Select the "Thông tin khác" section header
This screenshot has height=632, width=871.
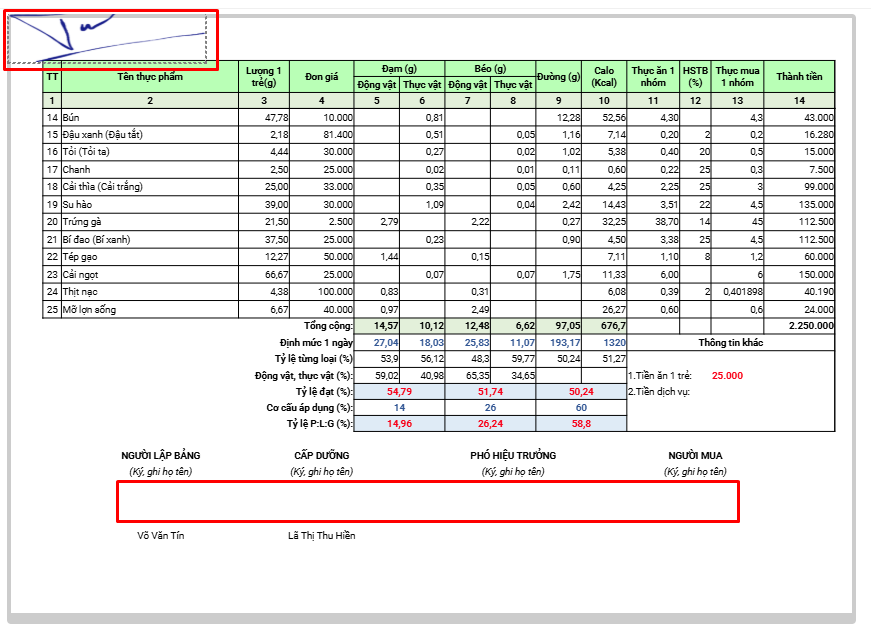[x=731, y=342]
